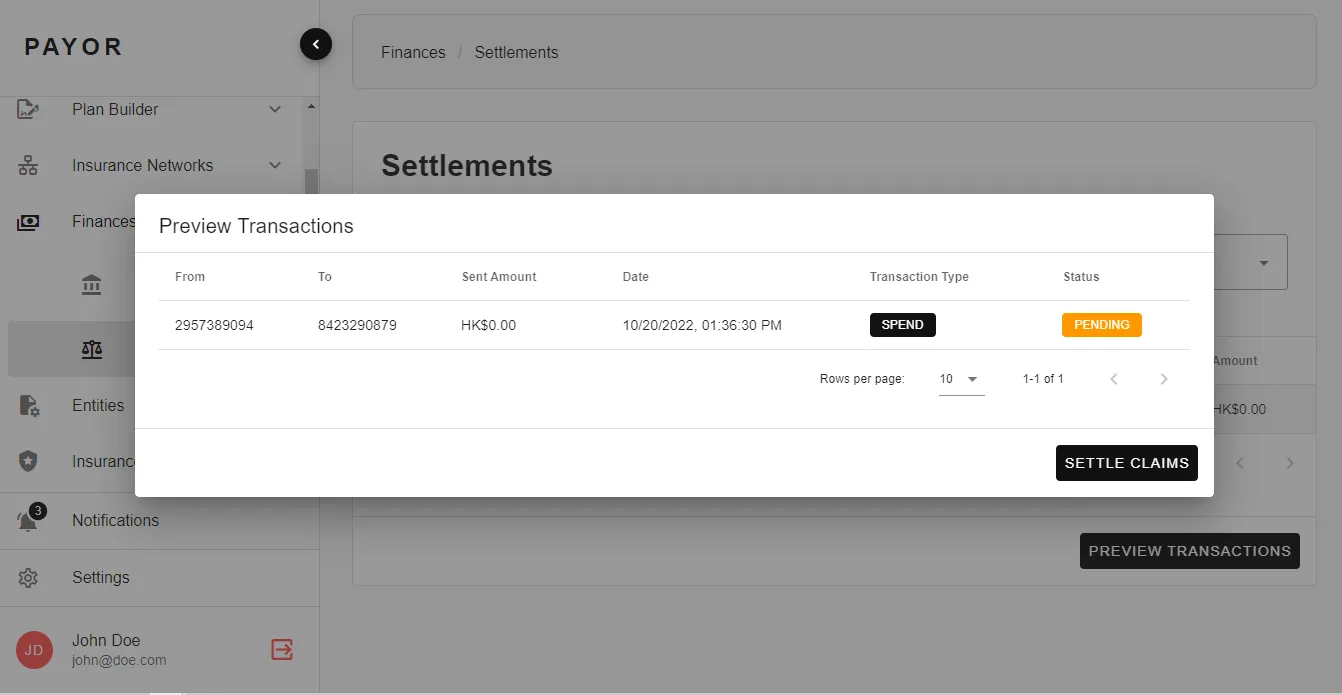The image size is (1342, 695).
Task: Collapse the sidebar with the arrow button
Action: point(315,44)
